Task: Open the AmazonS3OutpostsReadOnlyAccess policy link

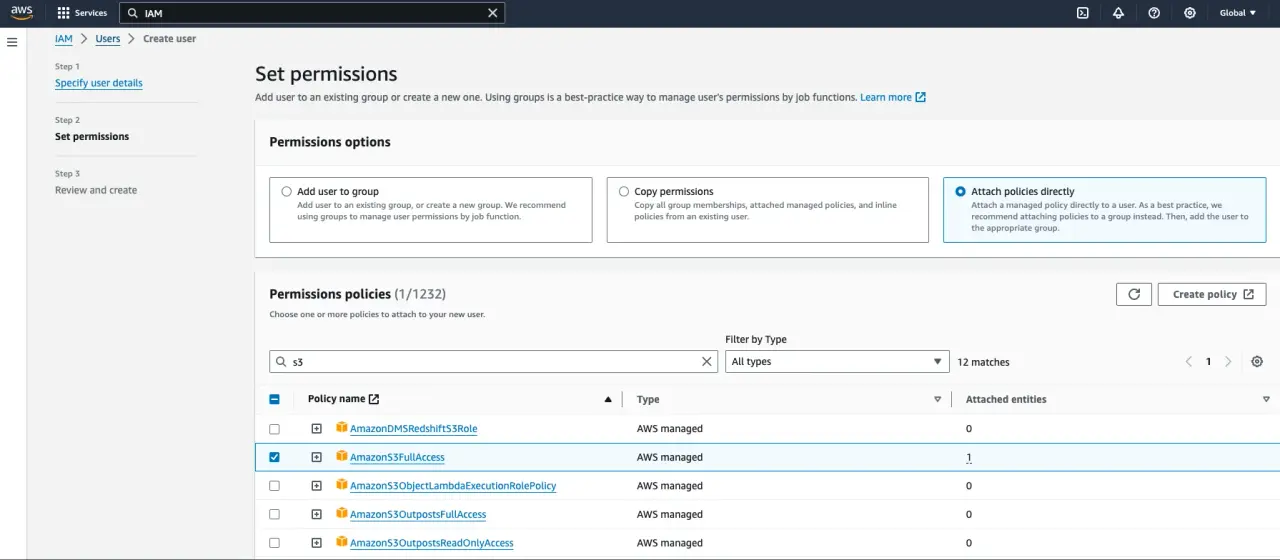Action: point(432,543)
